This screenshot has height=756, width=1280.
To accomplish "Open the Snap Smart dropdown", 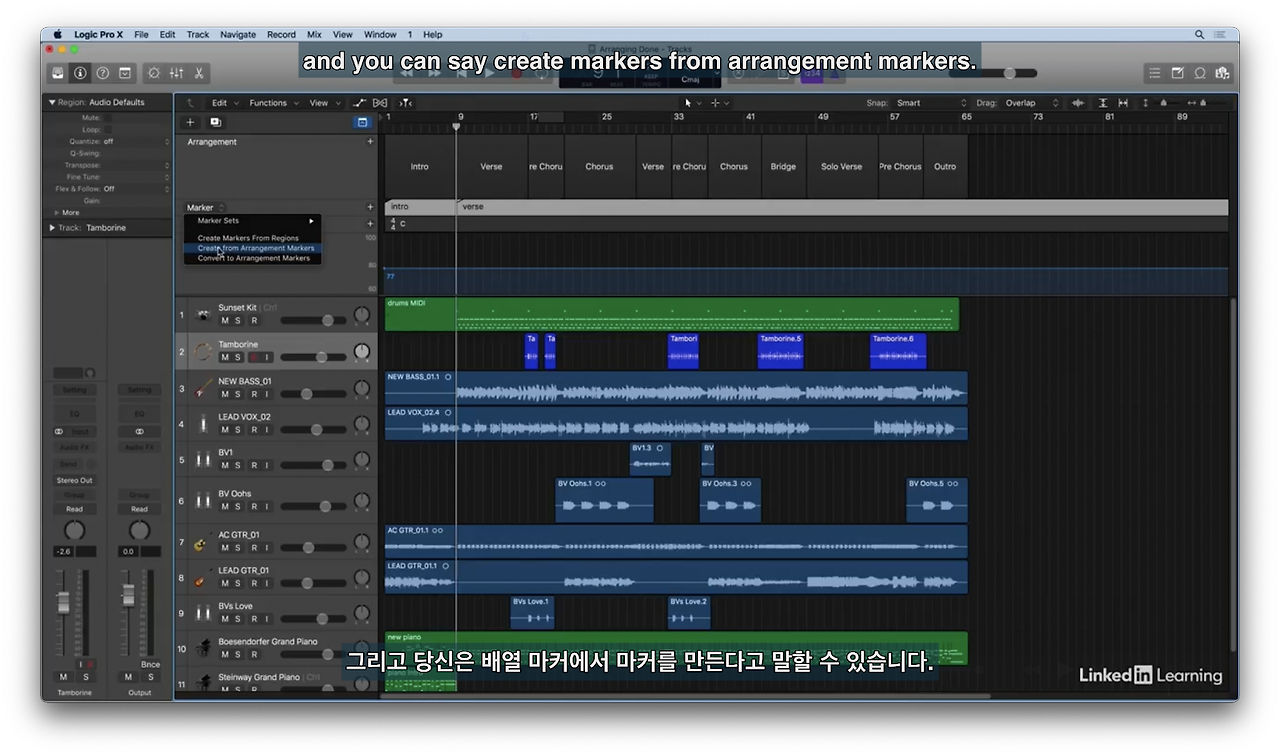I will pyautogui.click(x=930, y=103).
